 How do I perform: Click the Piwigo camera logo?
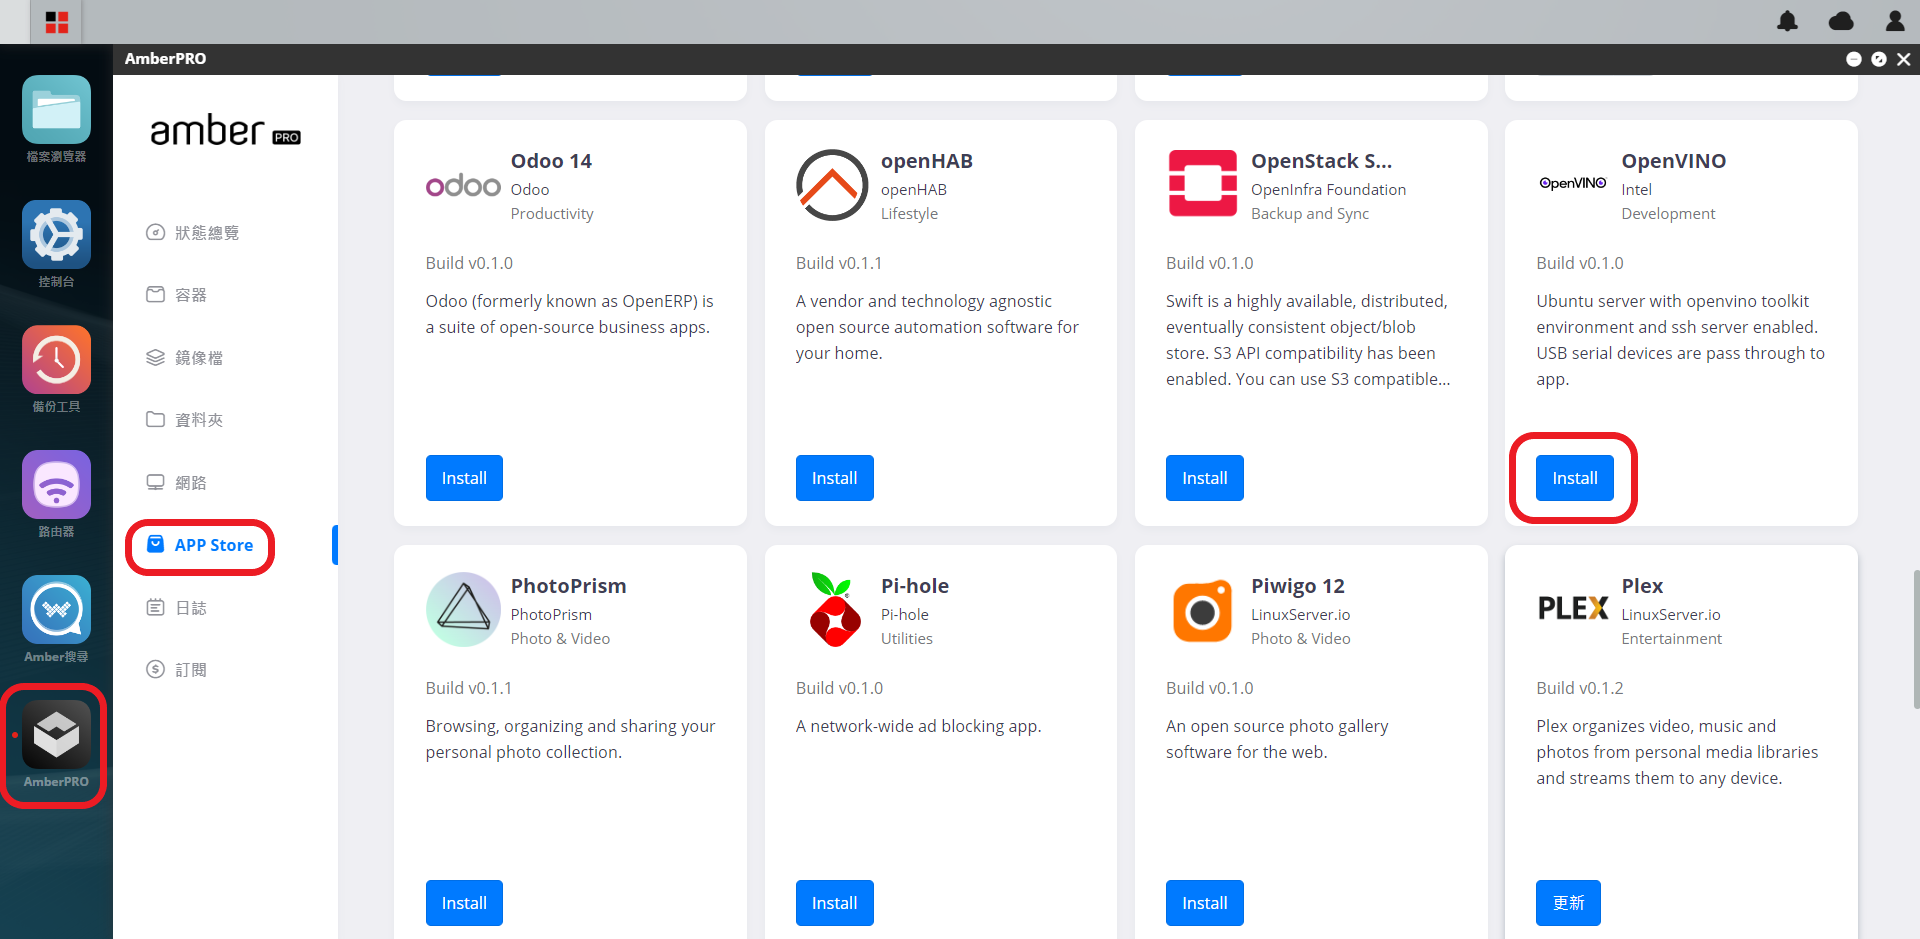tap(1202, 610)
